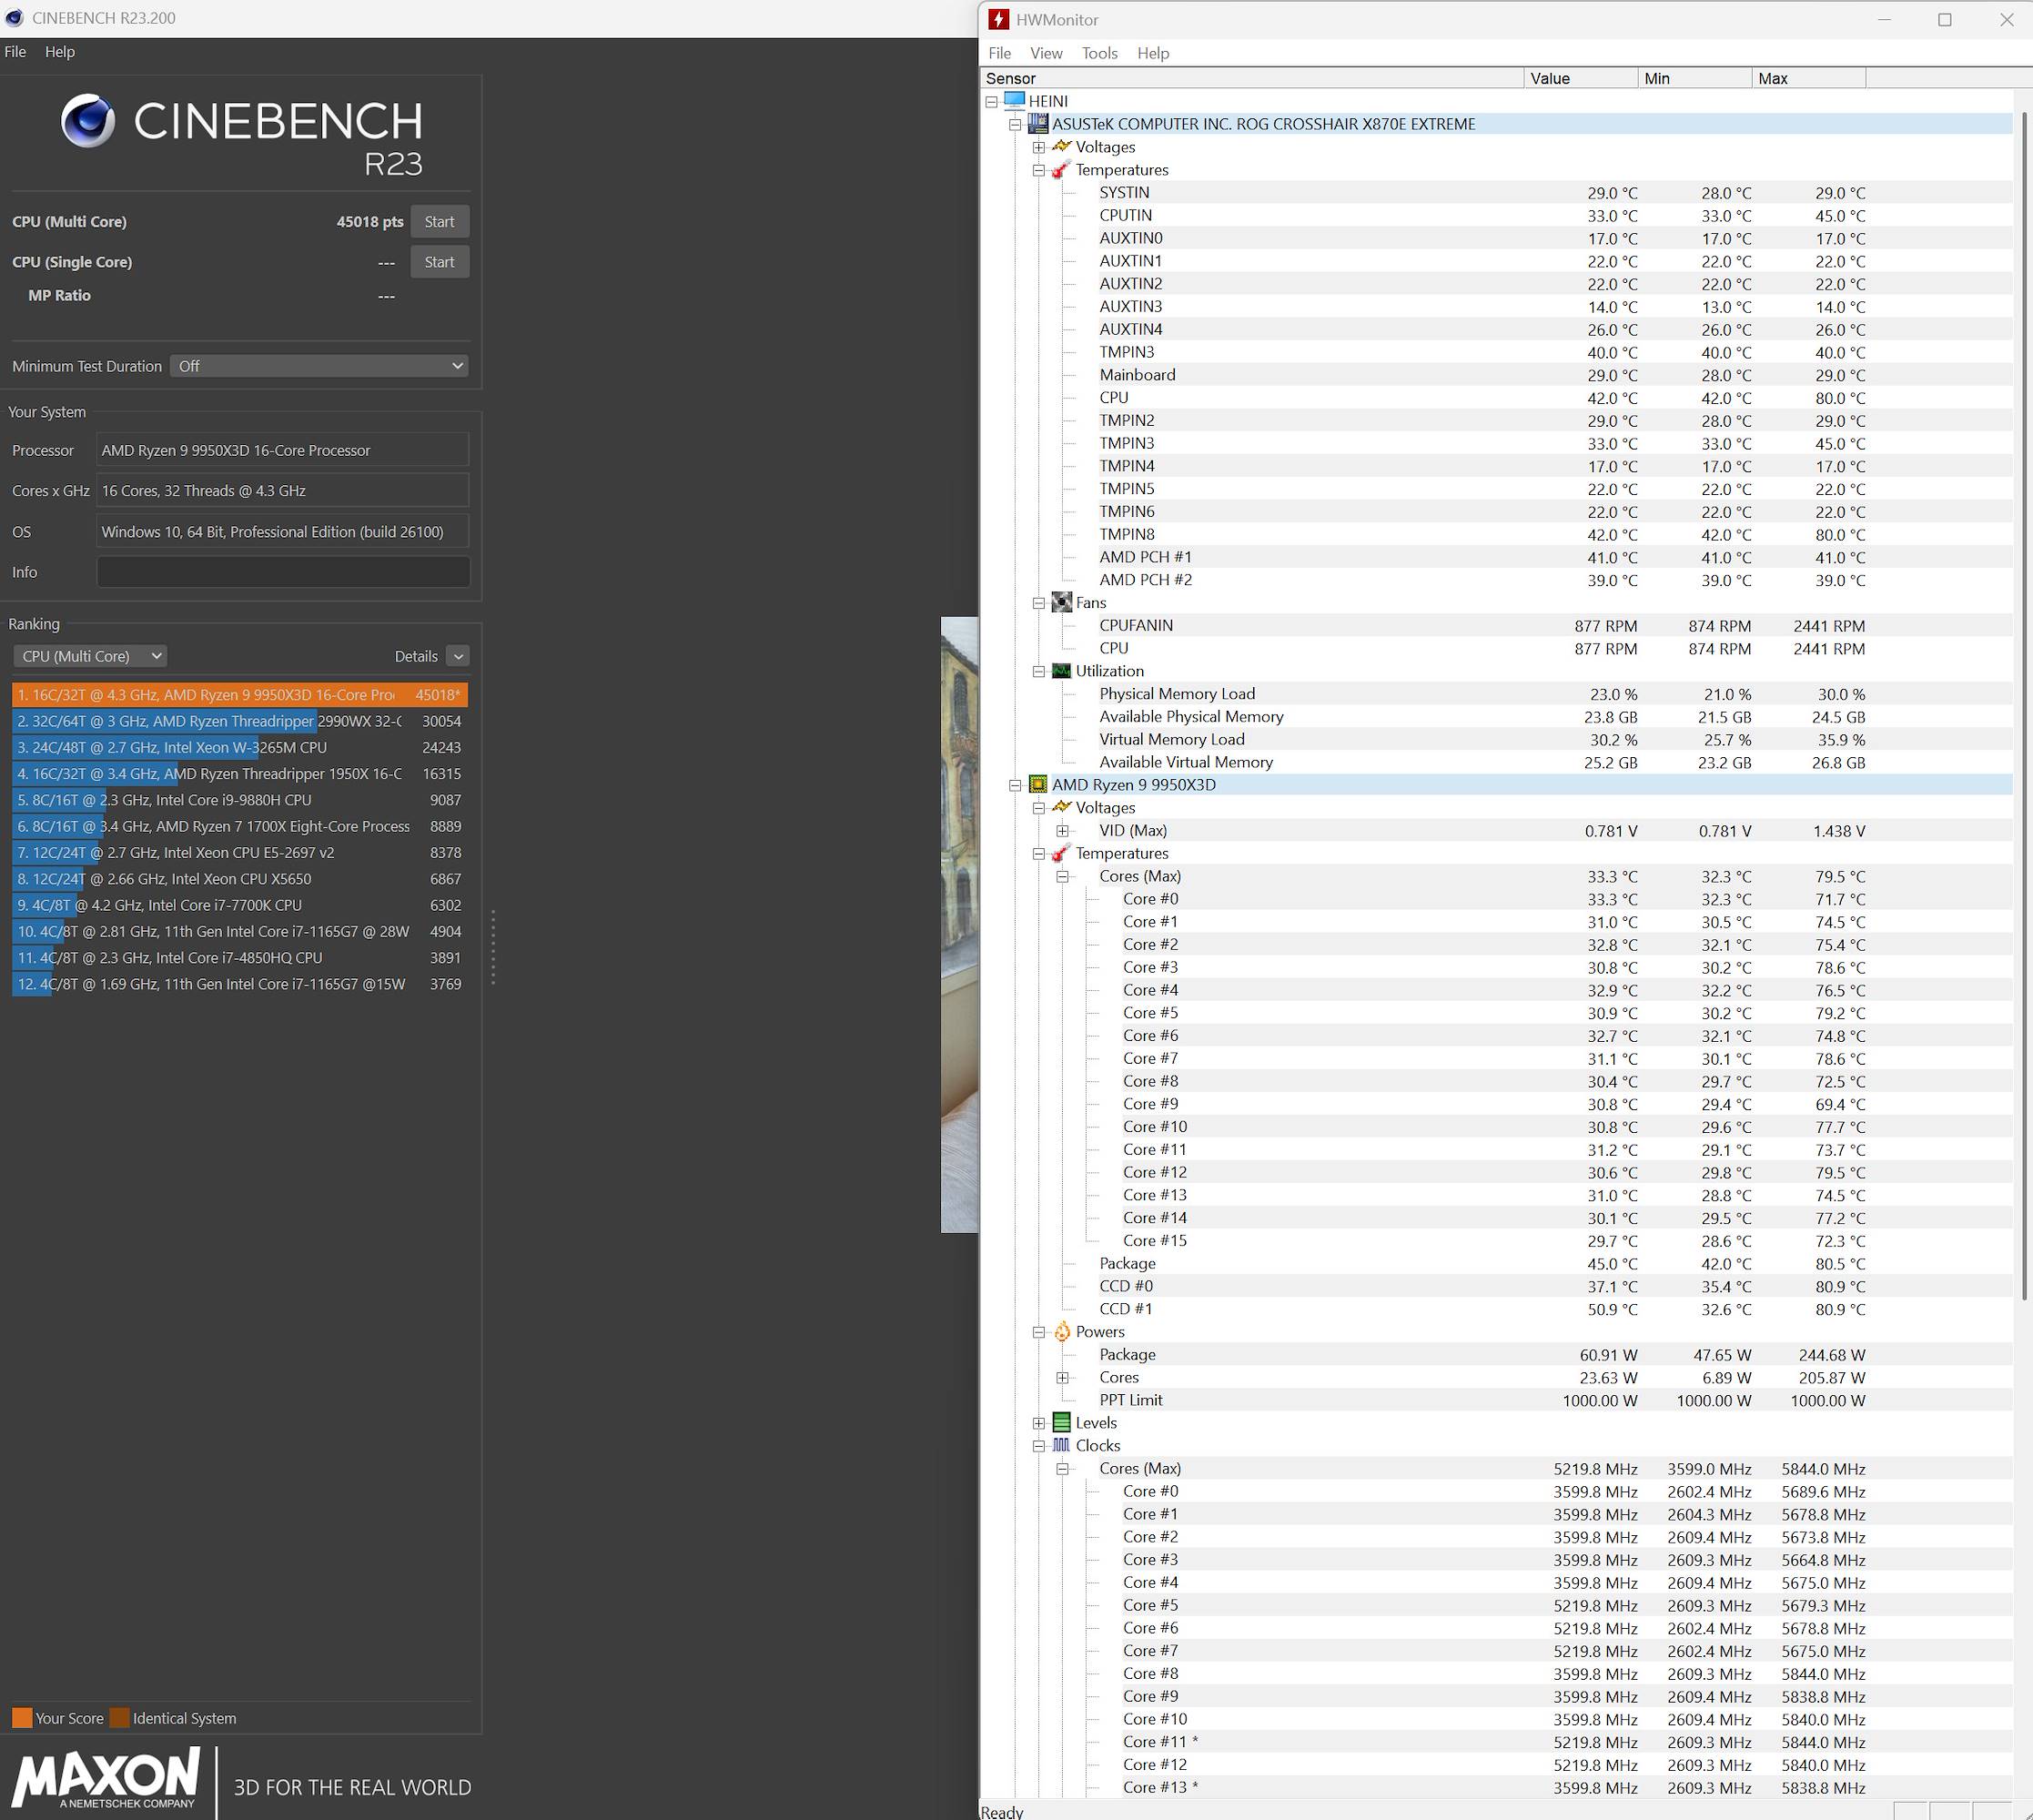Start the CPU (Multi Core) test
This screenshot has height=1820, width=2033.
pos(439,222)
